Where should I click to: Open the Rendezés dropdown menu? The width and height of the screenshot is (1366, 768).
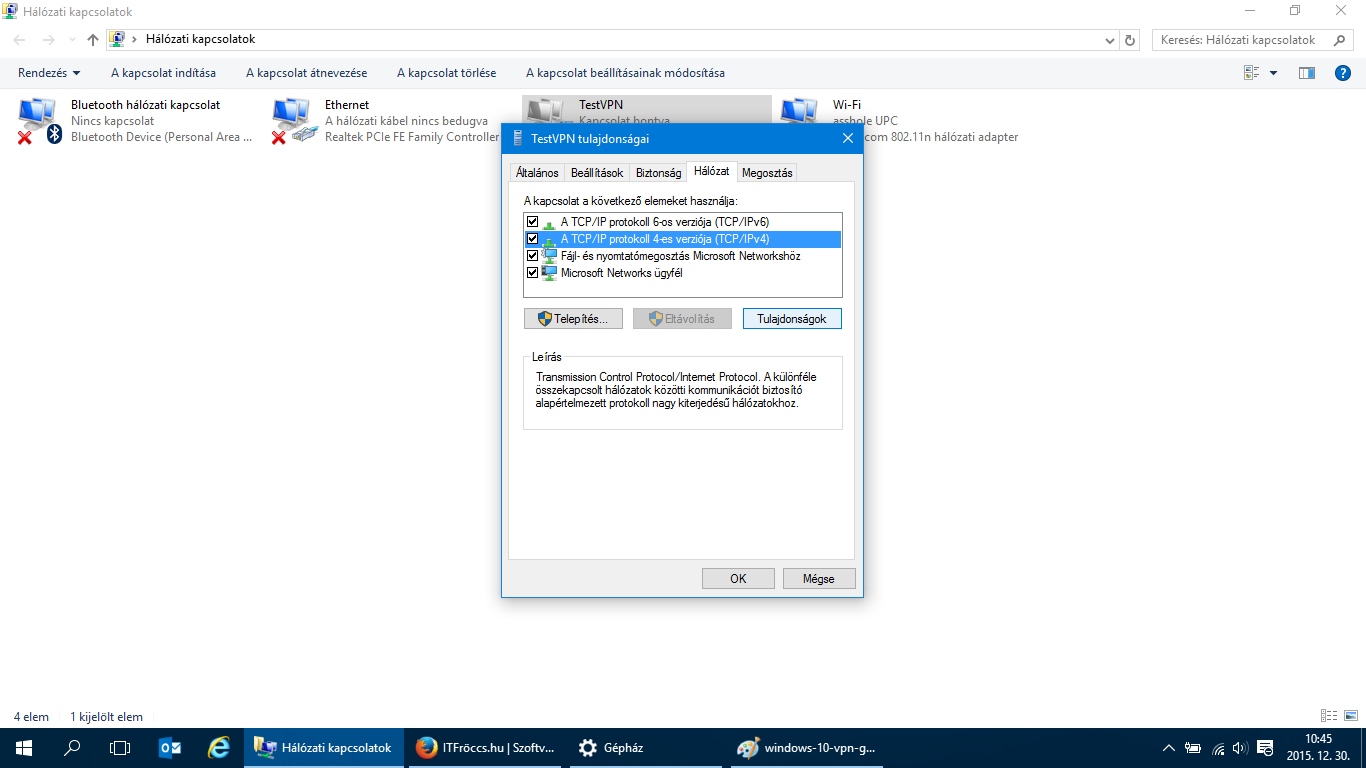coord(49,73)
